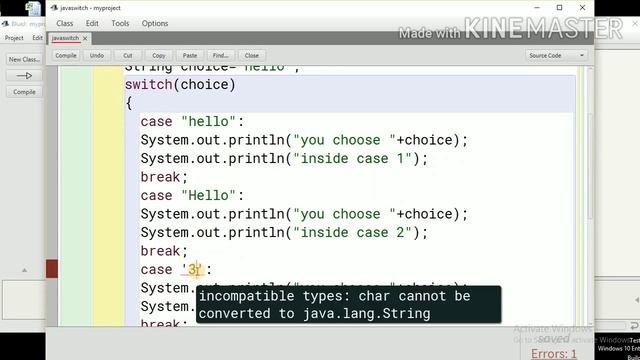This screenshot has height=360, width=640.
Task: Minimize the javaswitch editor window
Action: (x=537, y=8)
